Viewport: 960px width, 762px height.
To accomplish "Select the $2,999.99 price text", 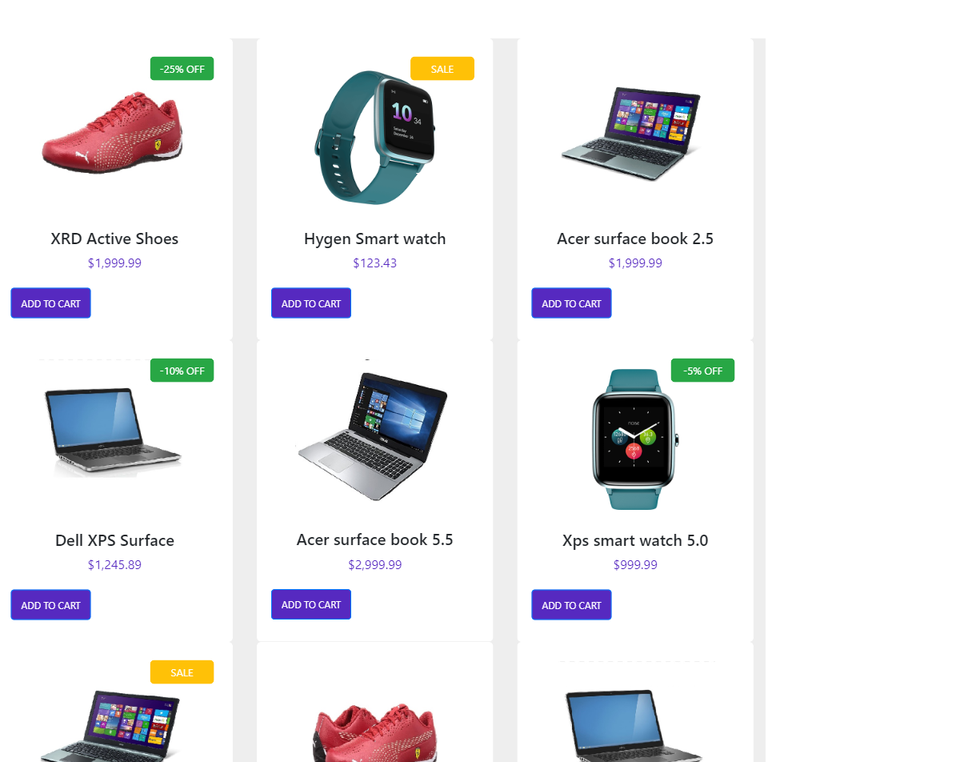I will pyautogui.click(x=375, y=564).
